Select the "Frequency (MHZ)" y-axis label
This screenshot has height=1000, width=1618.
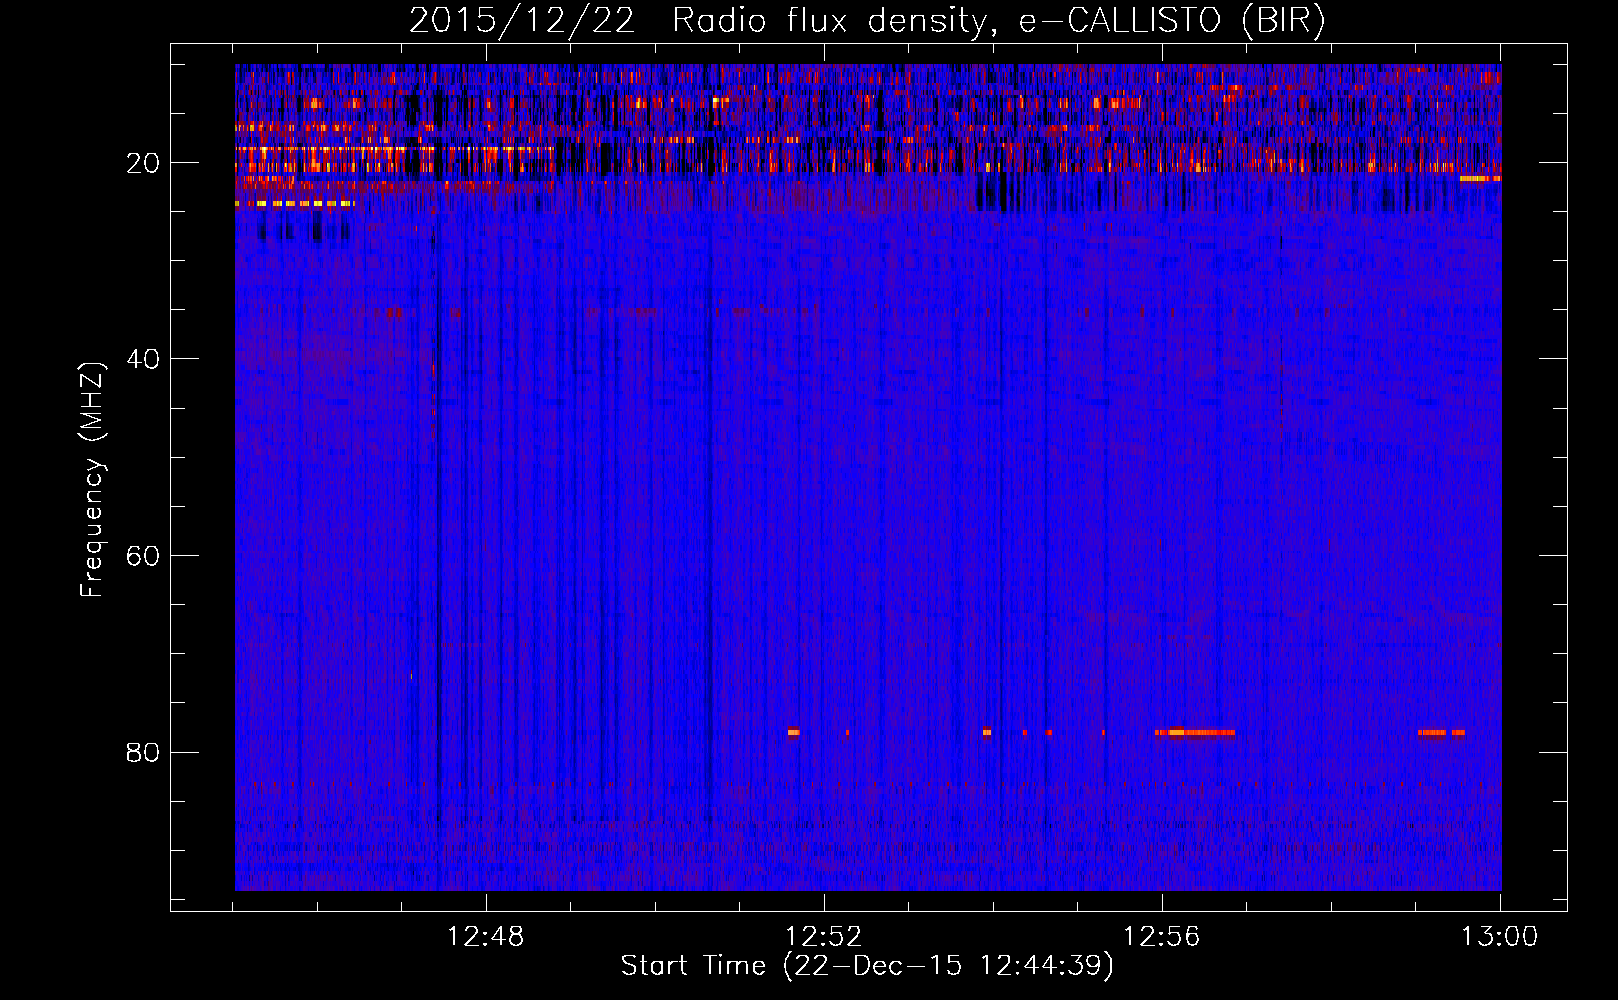[x=92, y=480]
